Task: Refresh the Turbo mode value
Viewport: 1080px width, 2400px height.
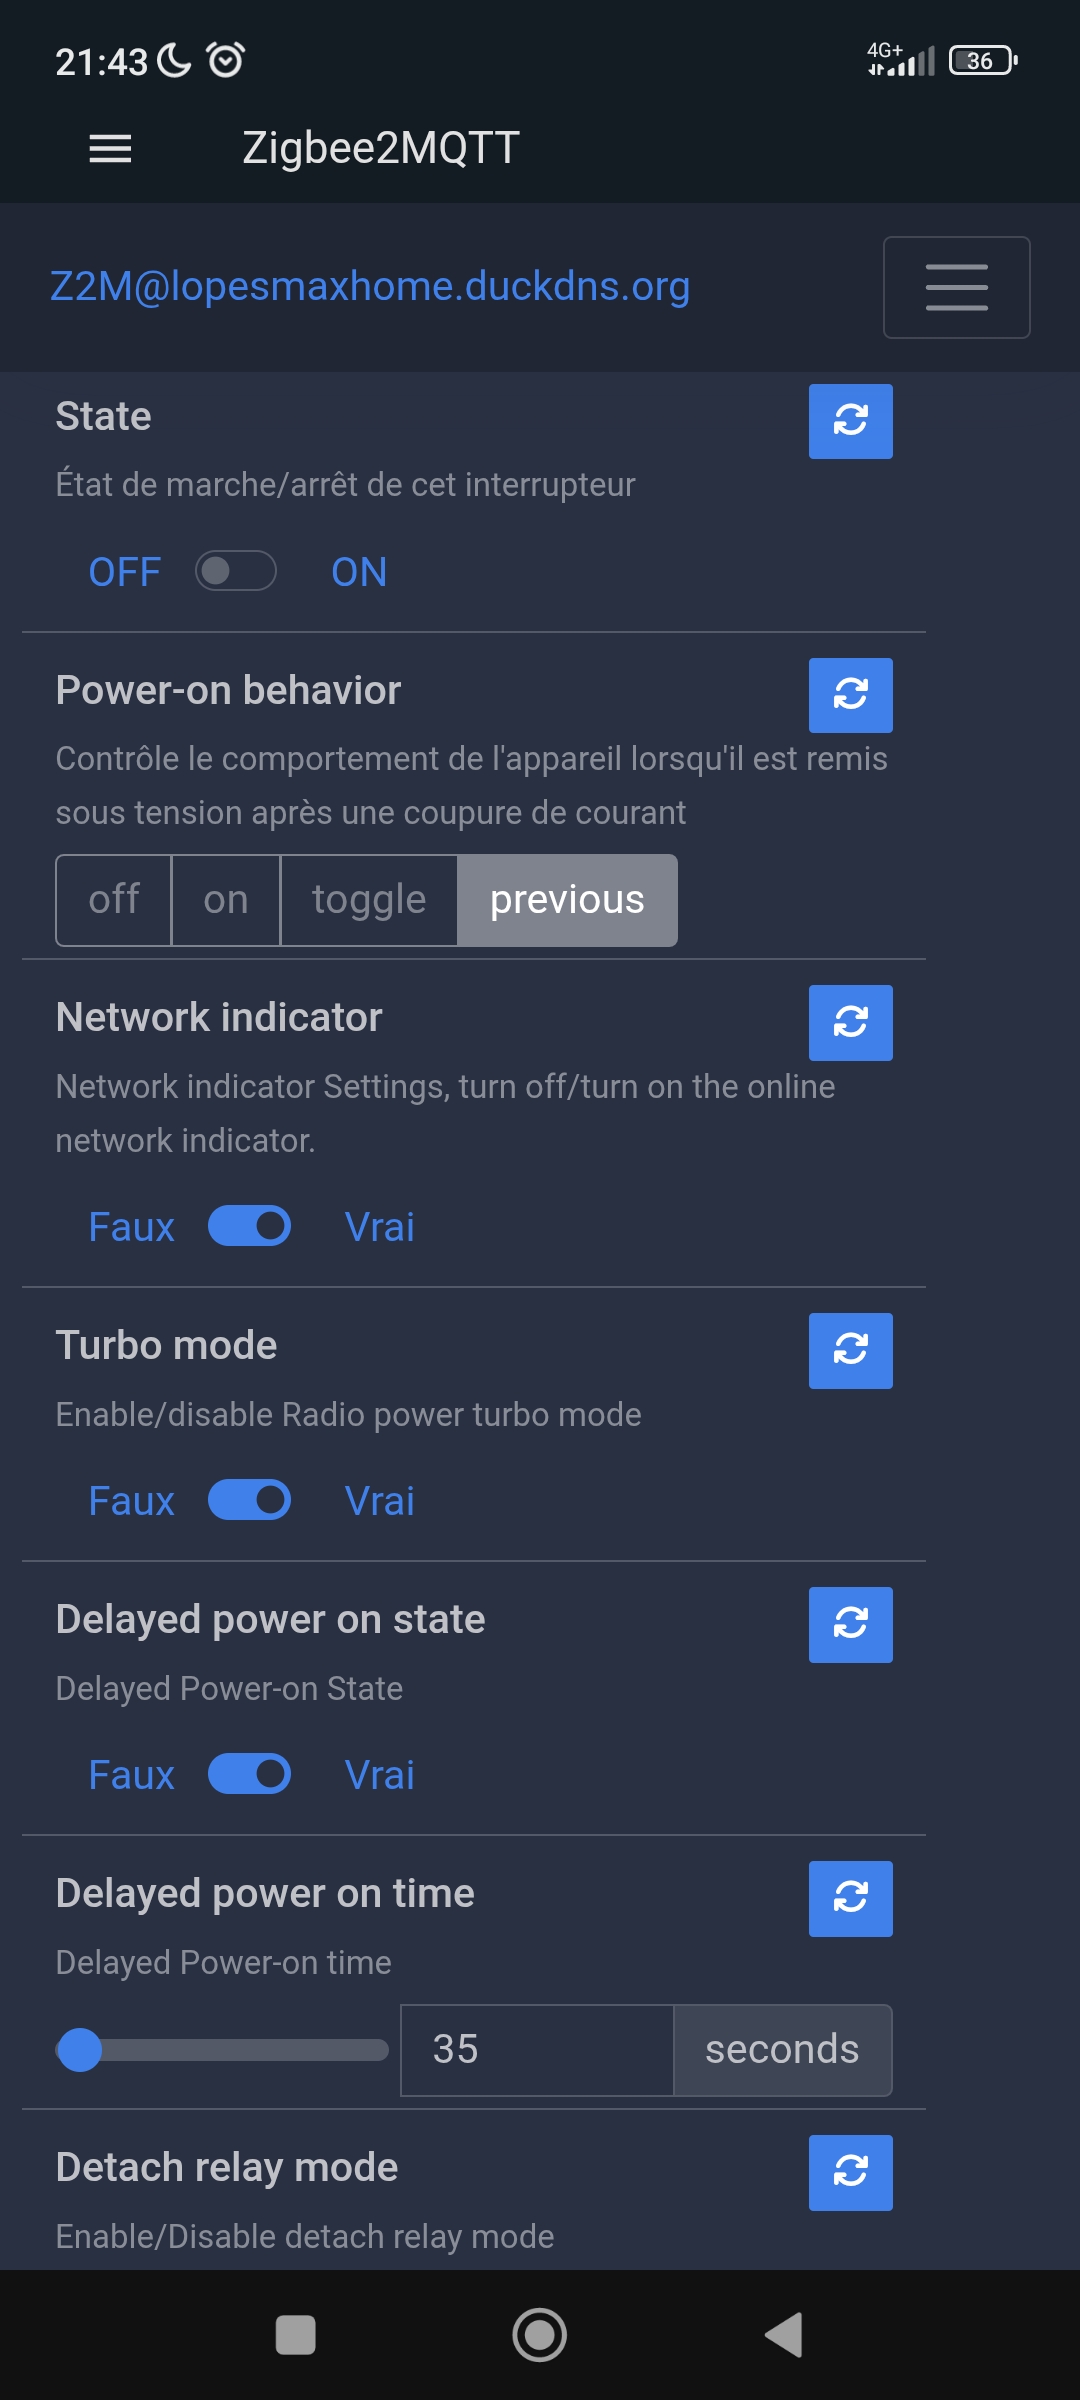Action: (850, 1350)
